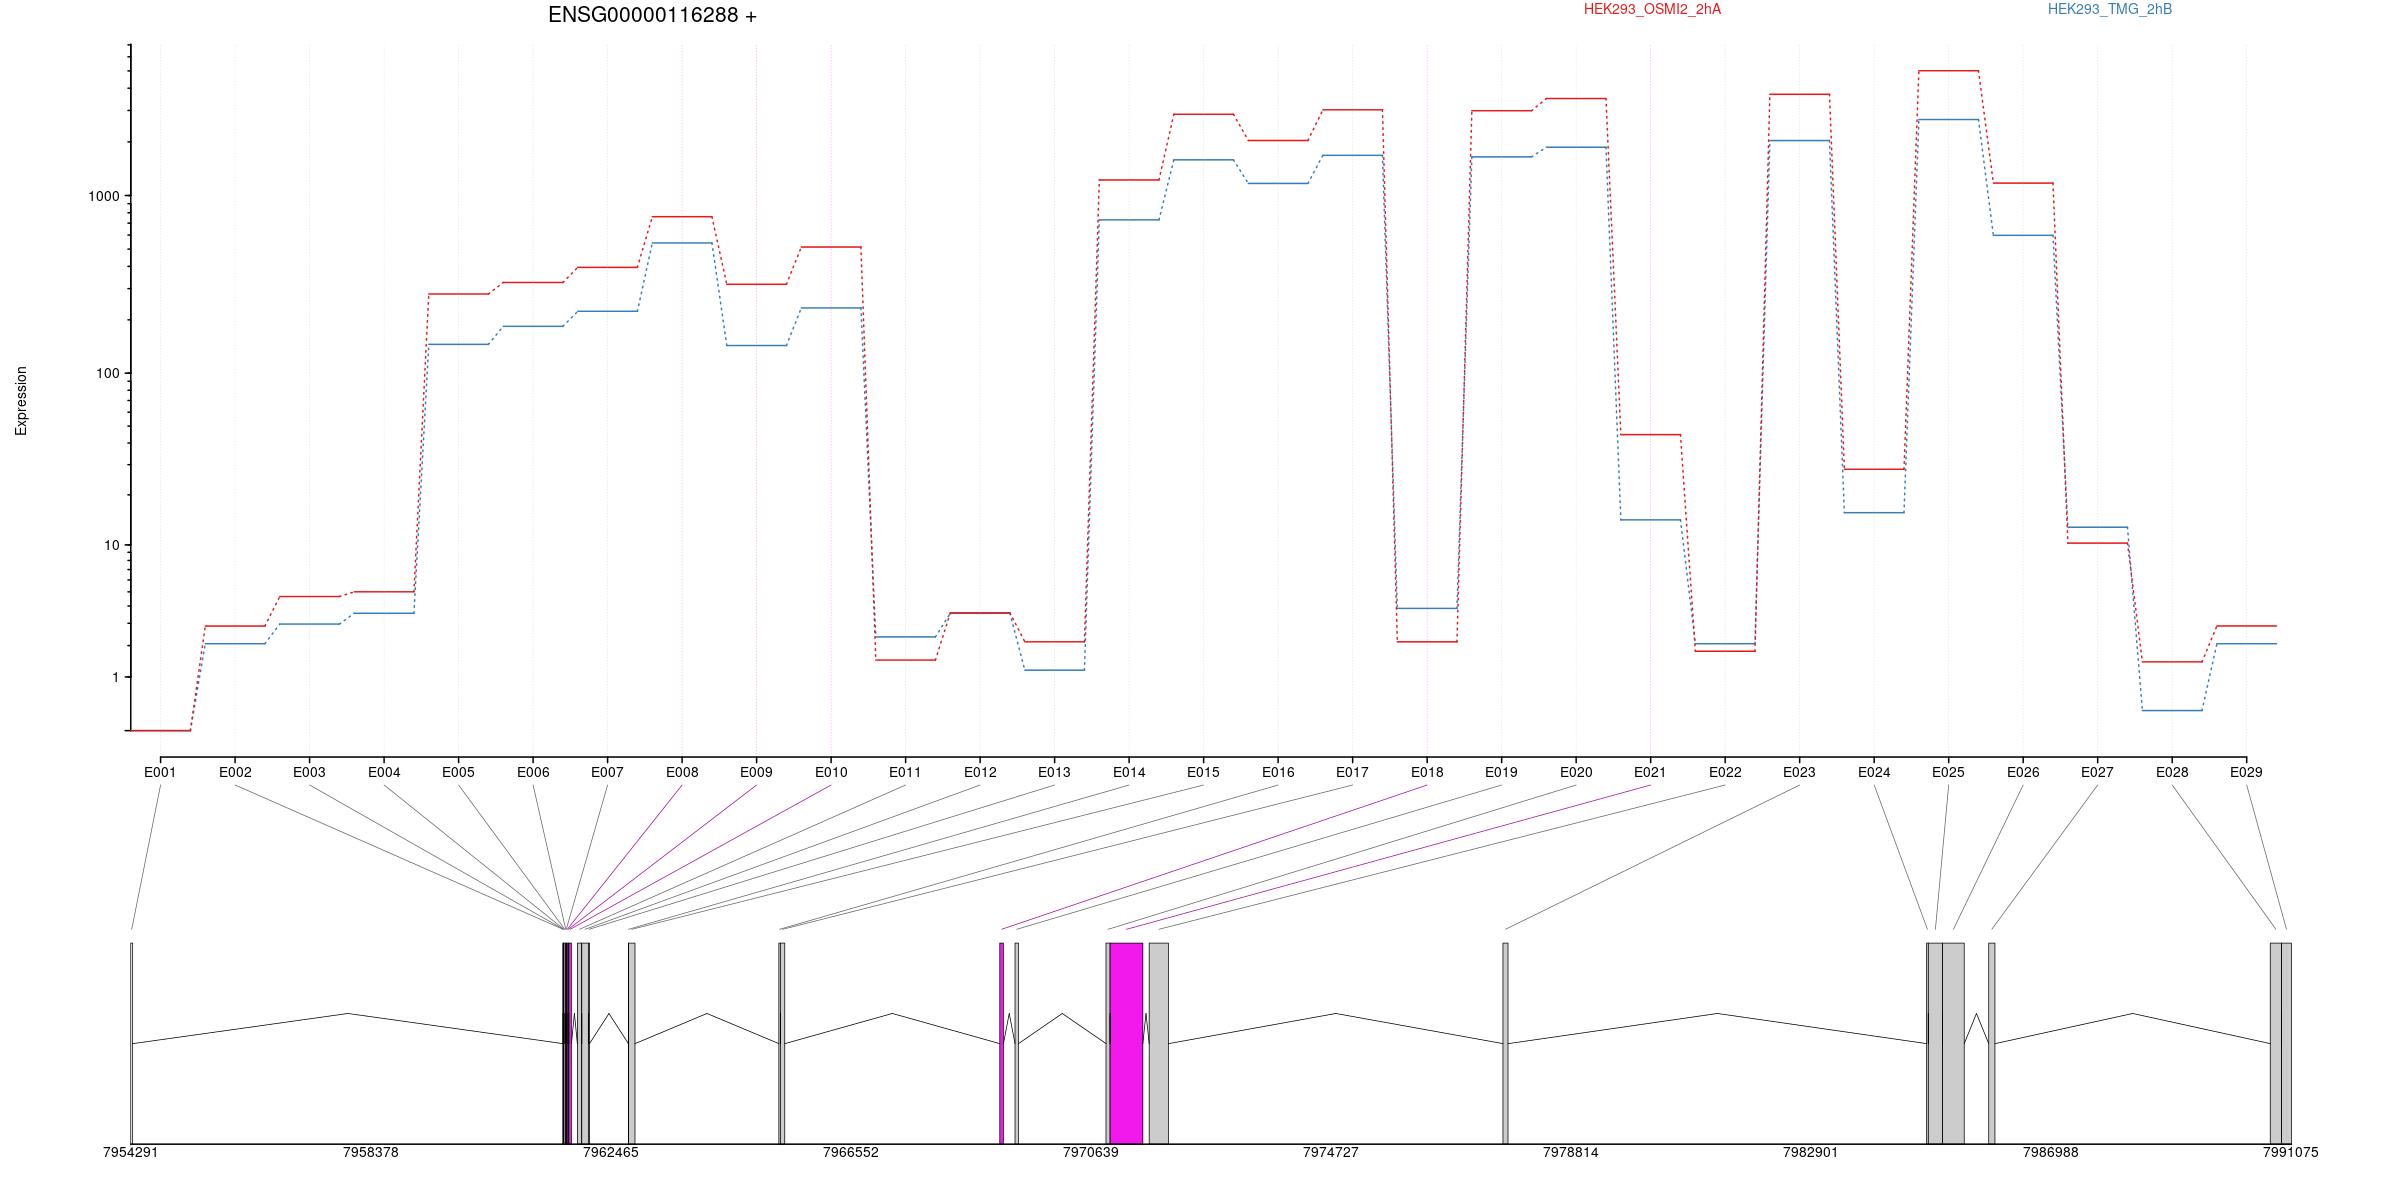The height and width of the screenshot is (1200, 2400).
Task: Click genomic coordinate 7986988
Action: [x=2051, y=1152]
